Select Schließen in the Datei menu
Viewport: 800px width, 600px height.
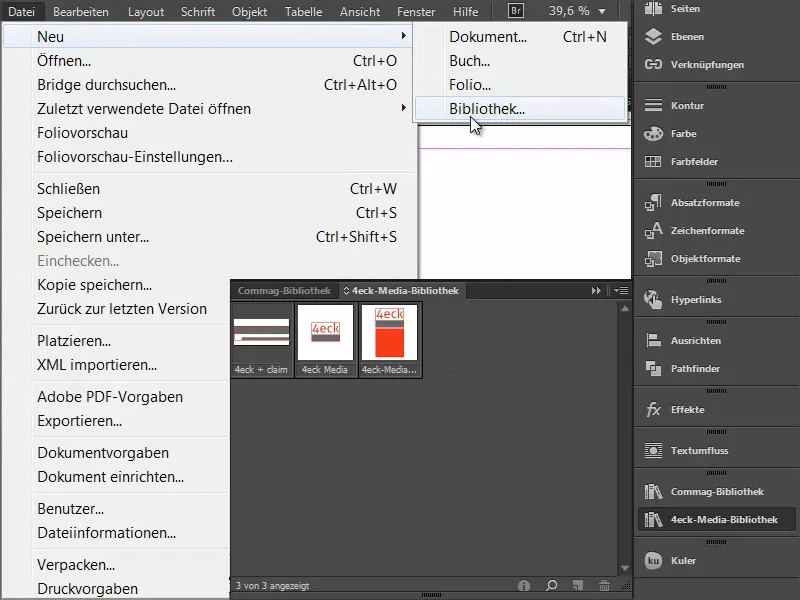(x=208, y=189)
